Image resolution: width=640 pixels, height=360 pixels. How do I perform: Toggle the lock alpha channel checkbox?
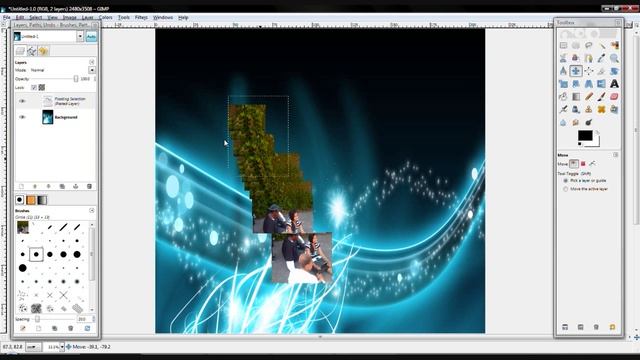[41, 87]
